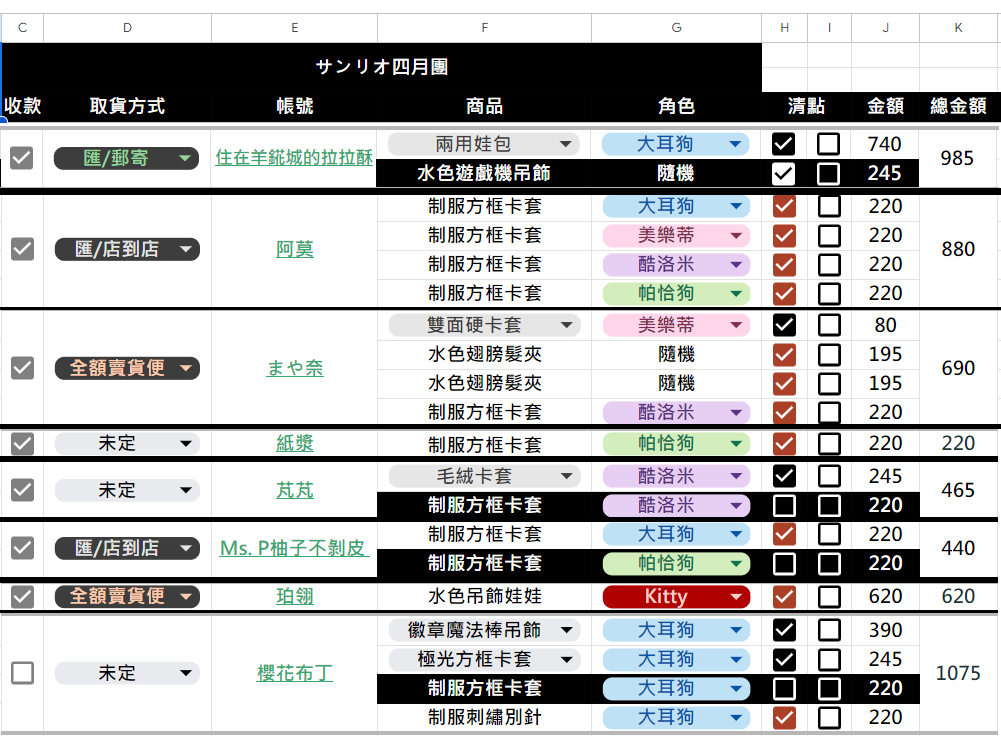Uncheck the ticked 清點 box for 毛絨卡套
Screen dimensions: 1001x736
tap(784, 476)
